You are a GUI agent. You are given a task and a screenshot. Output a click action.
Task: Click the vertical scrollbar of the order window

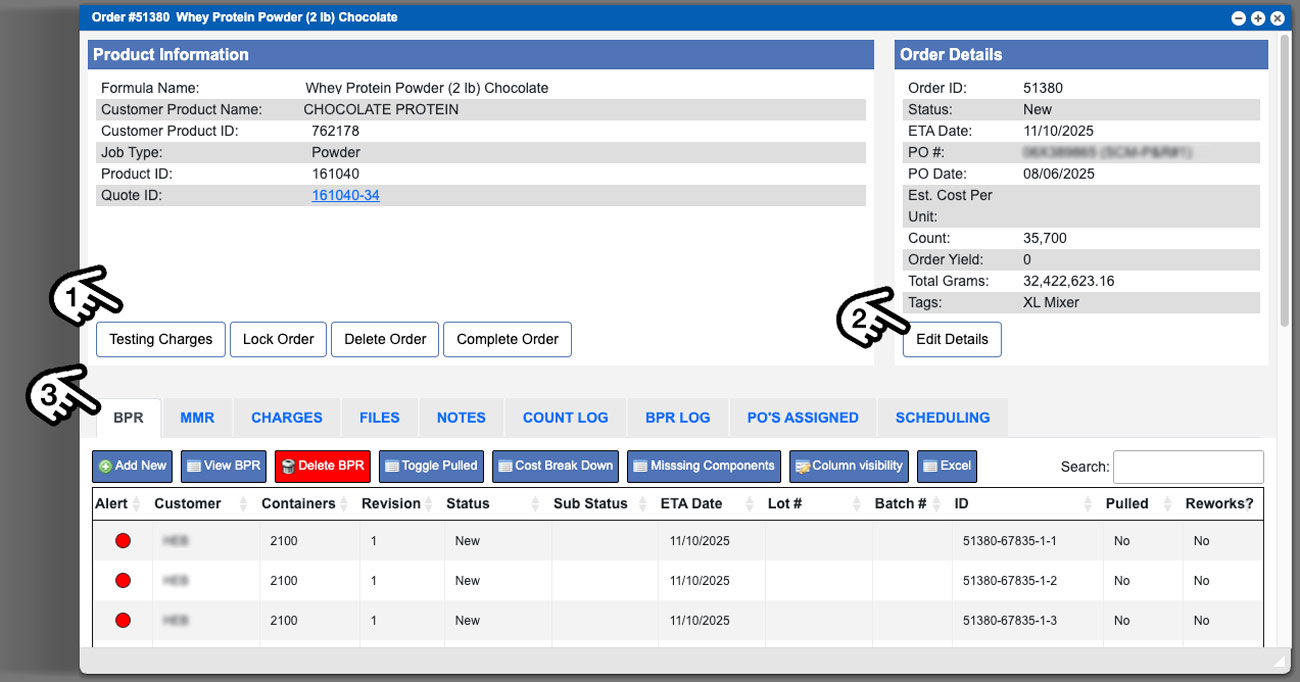pos(1284,180)
